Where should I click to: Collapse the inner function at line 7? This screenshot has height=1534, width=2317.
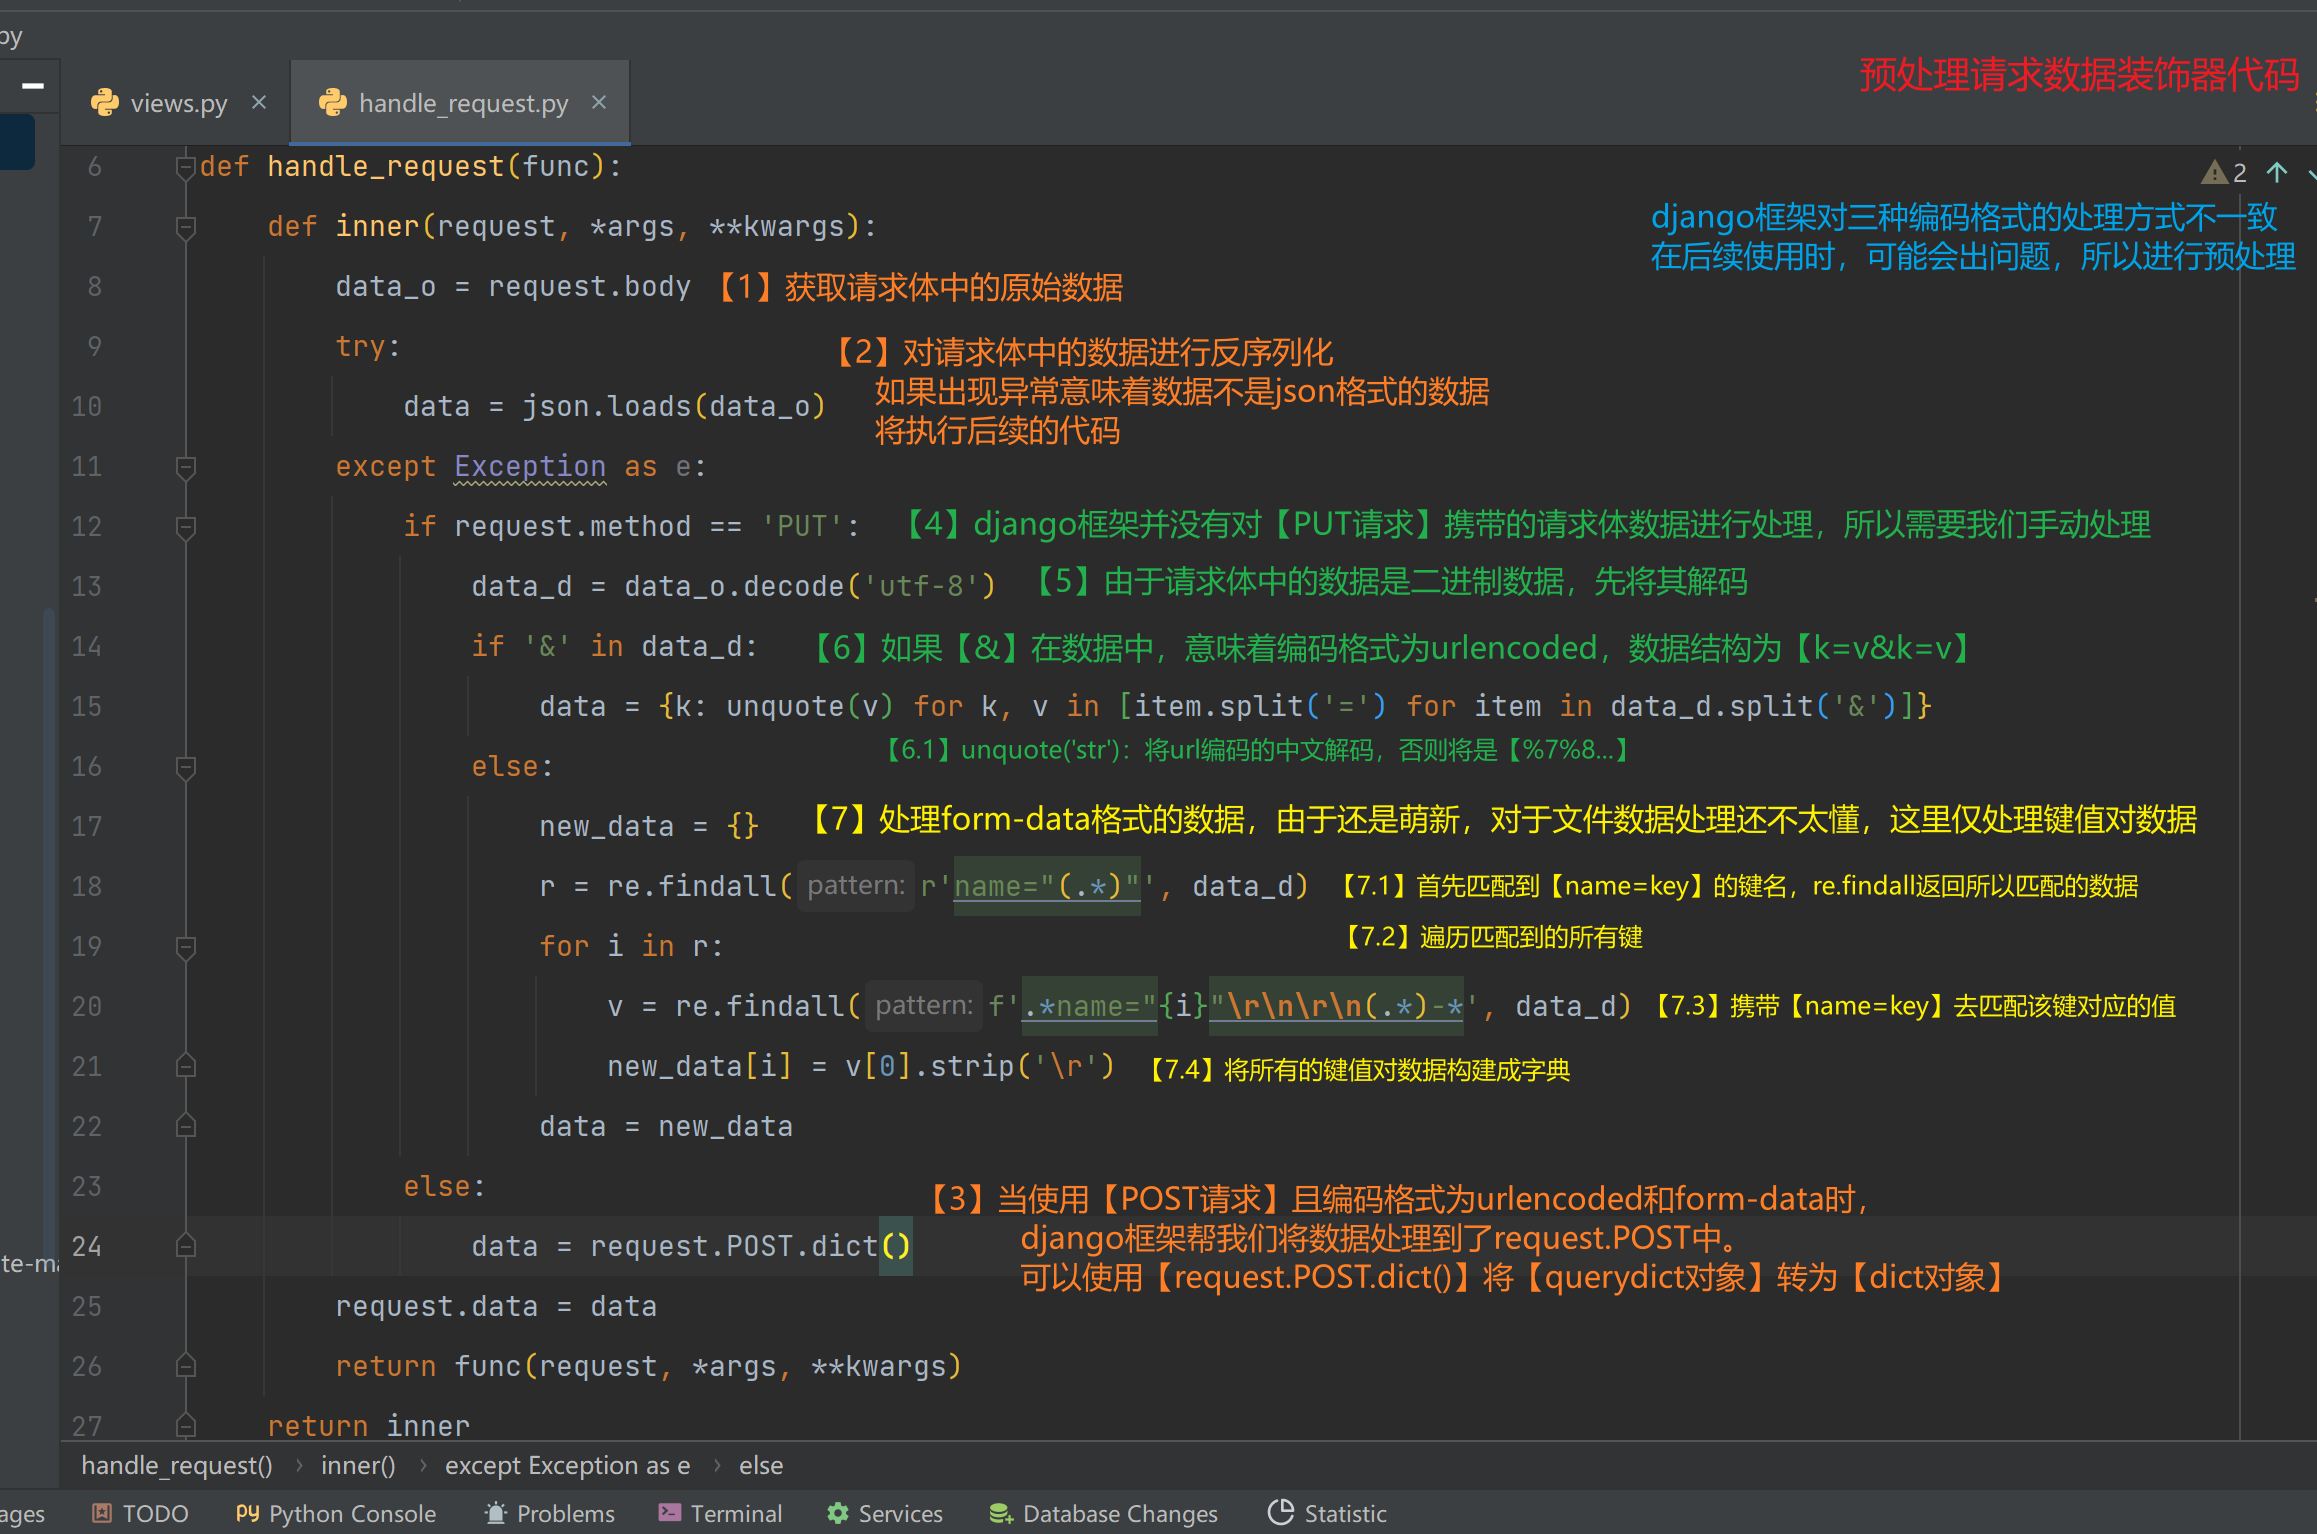coord(185,227)
